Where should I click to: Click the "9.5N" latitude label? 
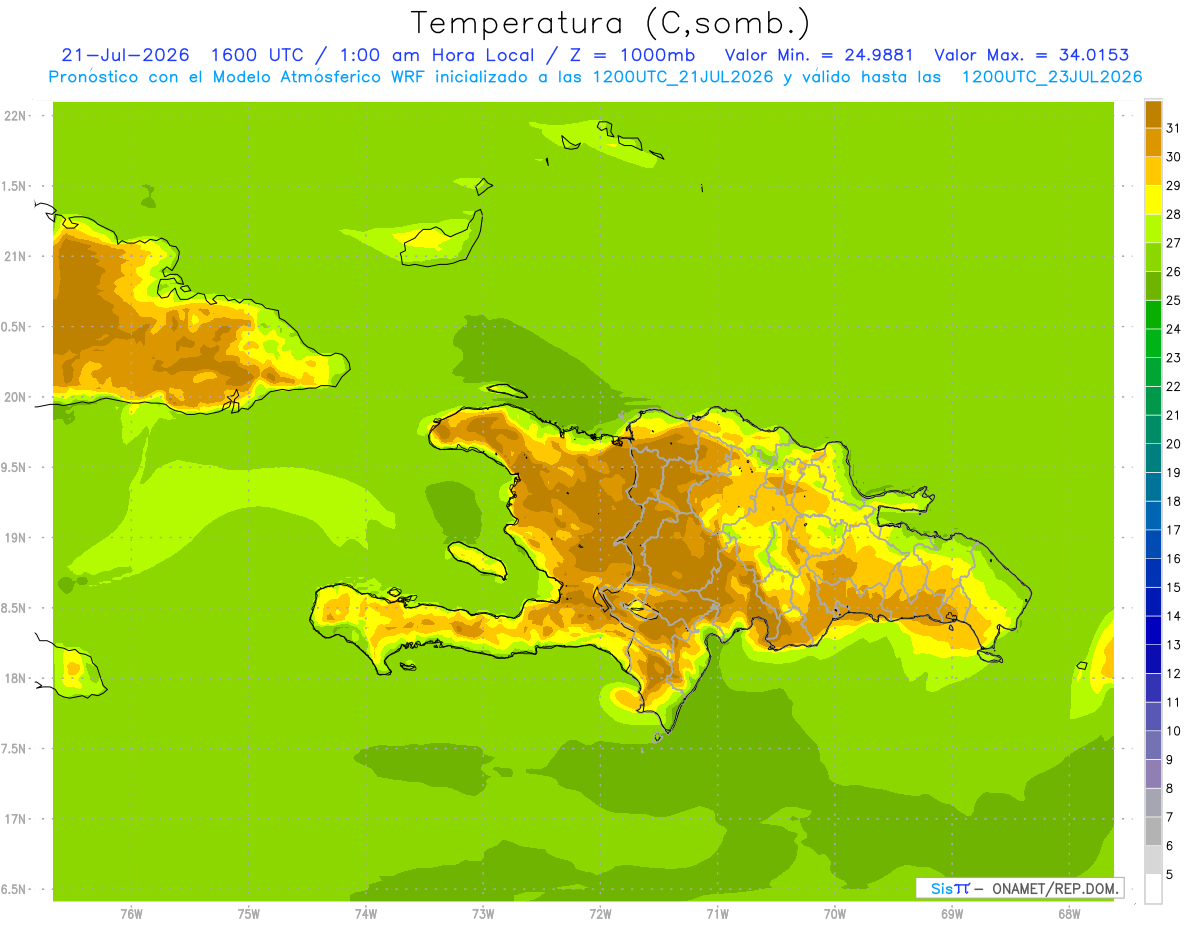[x=14, y=467]
